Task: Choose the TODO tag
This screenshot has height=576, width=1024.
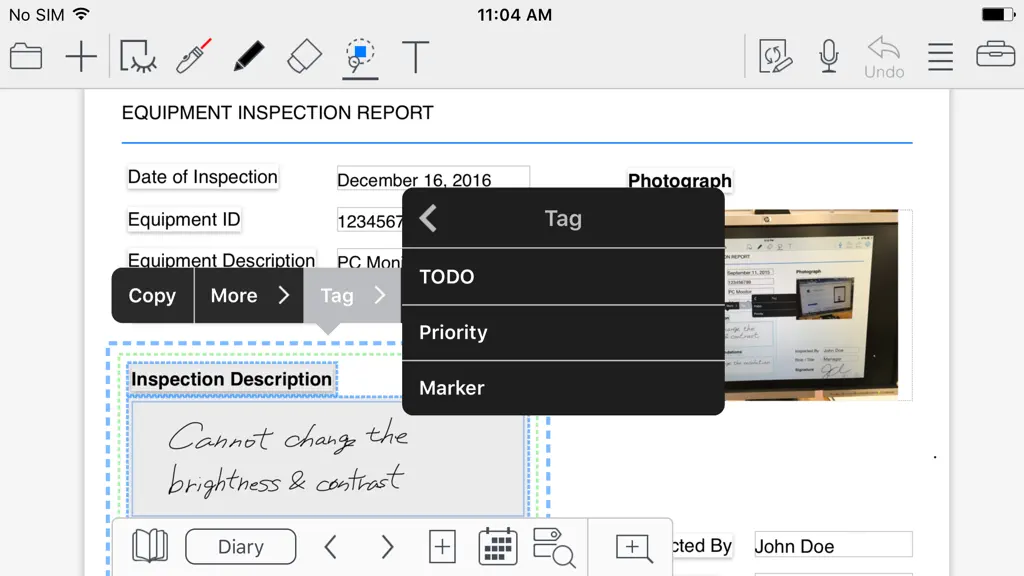Action: [x=563, y=277]
